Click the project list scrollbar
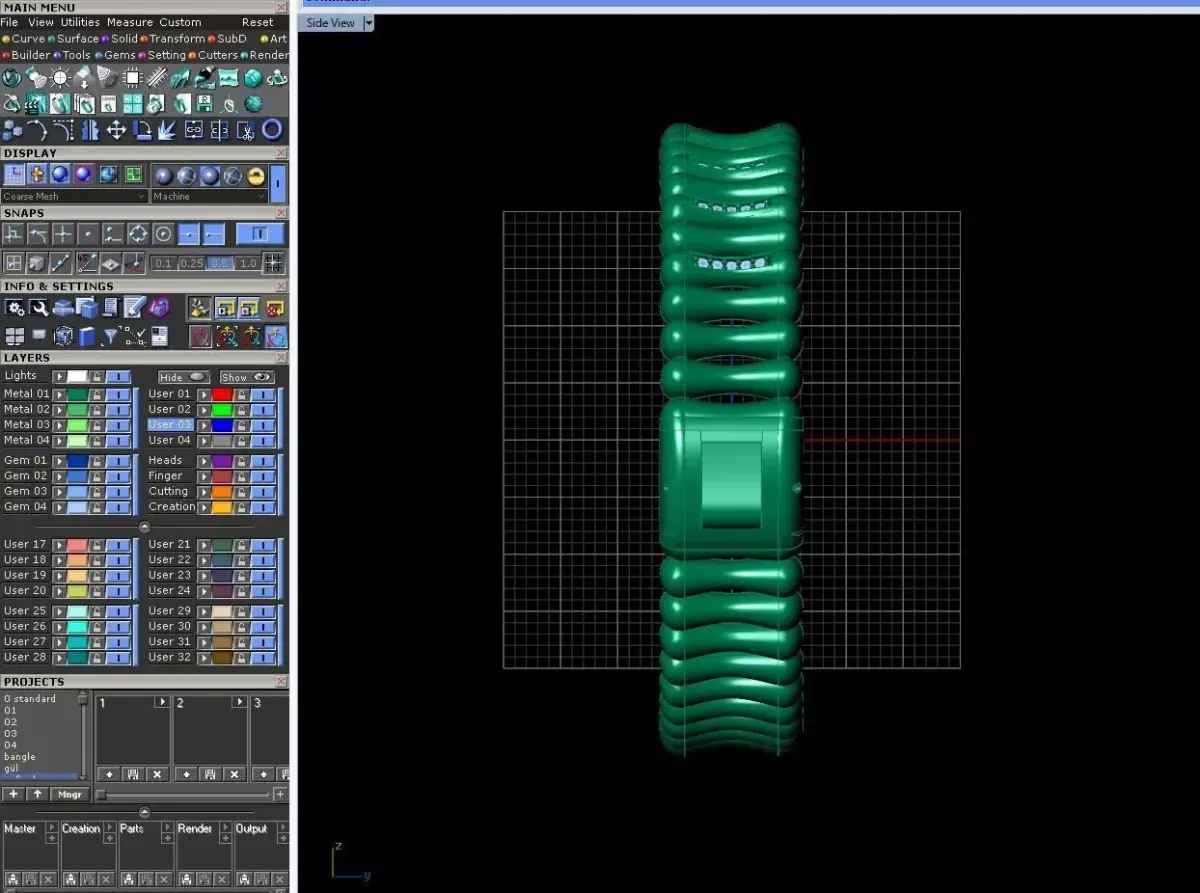Viewport: 1200px width, 893px height. point(83,735)
